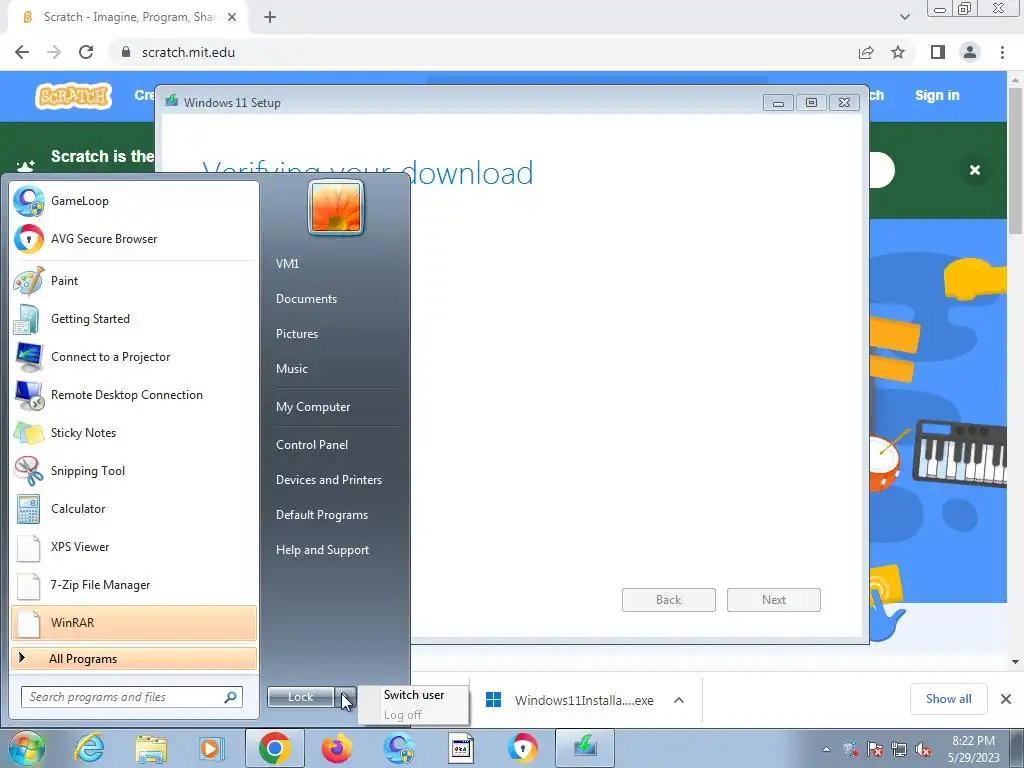
Task: Open Chrome's three-dot menu
Action: coord(1002,52)
